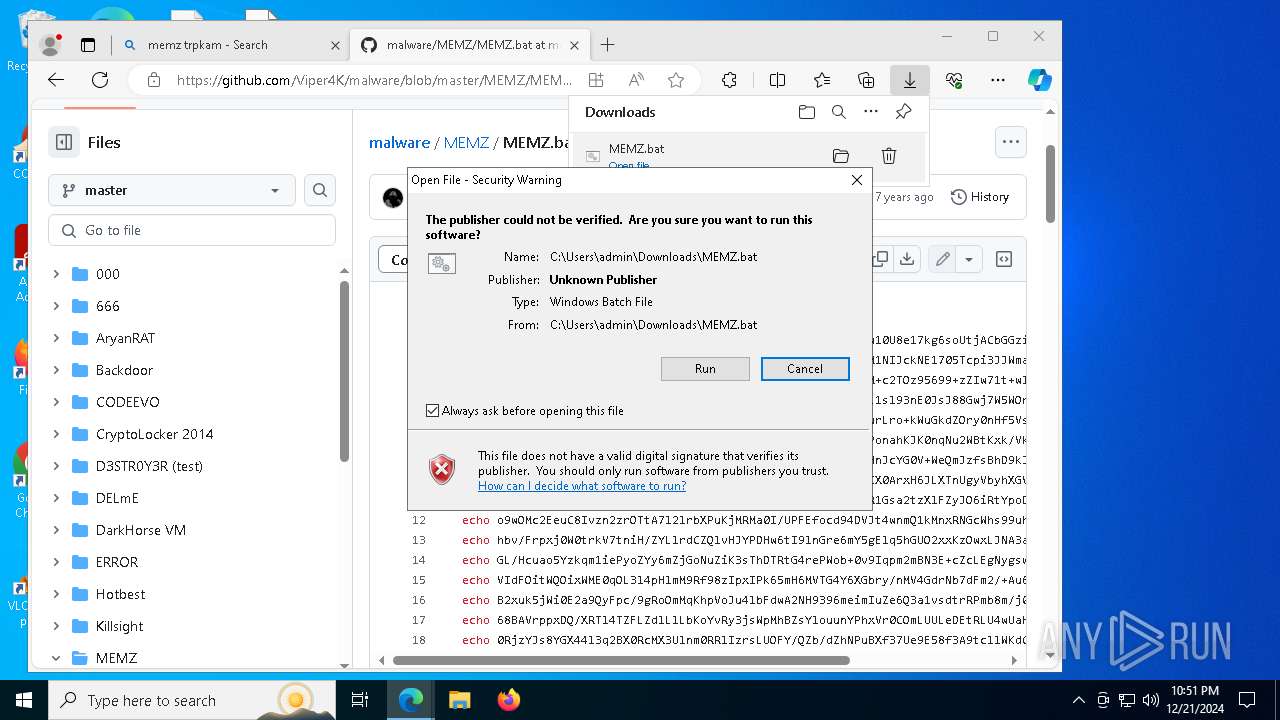Open the Windows Start menu
The height and width of the screenshot is (720, 1280).
24,700
